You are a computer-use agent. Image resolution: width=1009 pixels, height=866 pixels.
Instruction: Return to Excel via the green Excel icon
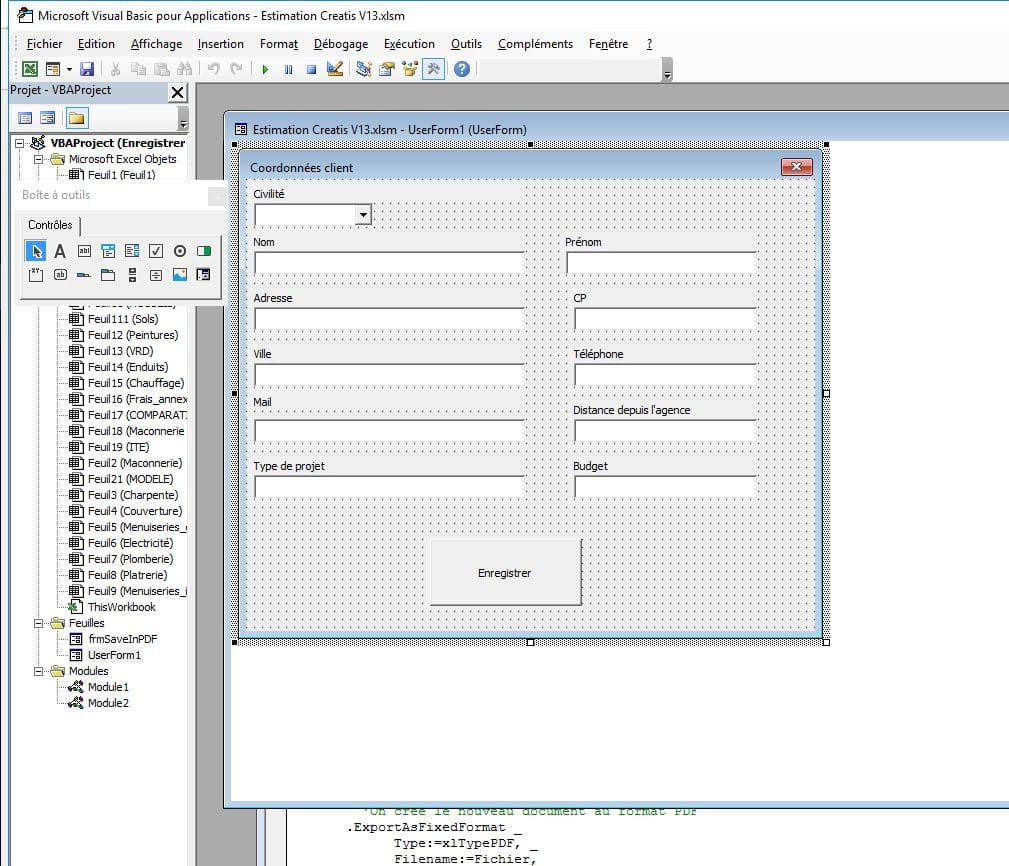click(x=30, y=69)
